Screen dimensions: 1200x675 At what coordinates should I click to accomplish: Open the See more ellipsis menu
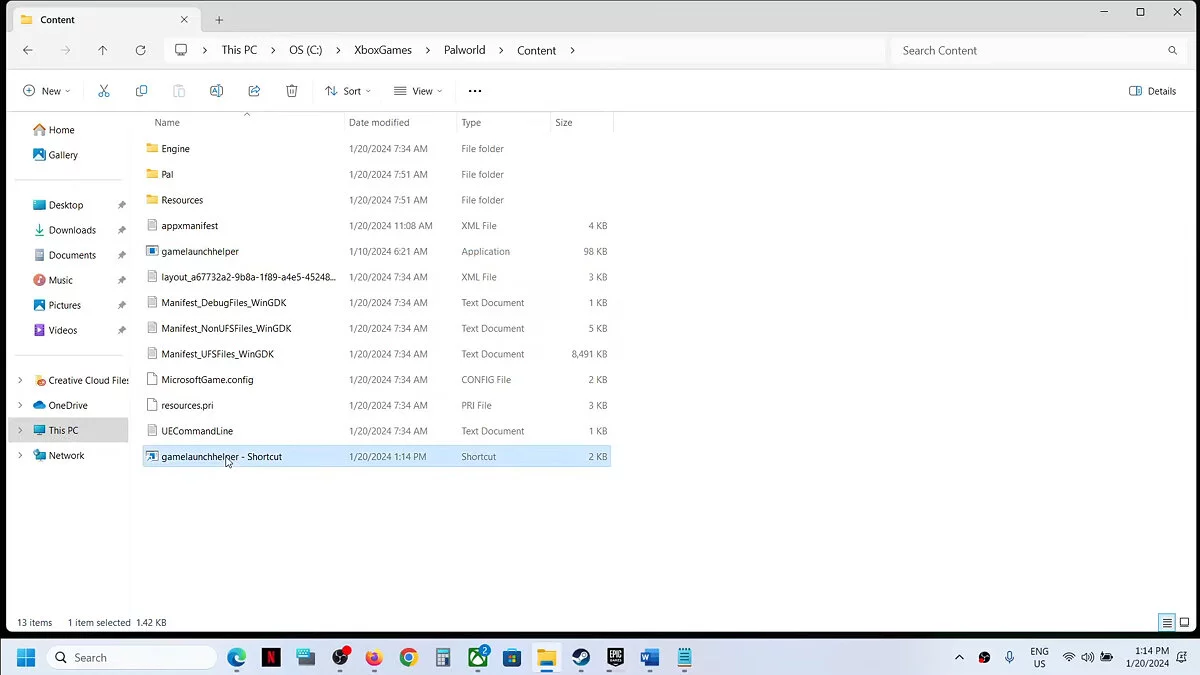[475, 91]
